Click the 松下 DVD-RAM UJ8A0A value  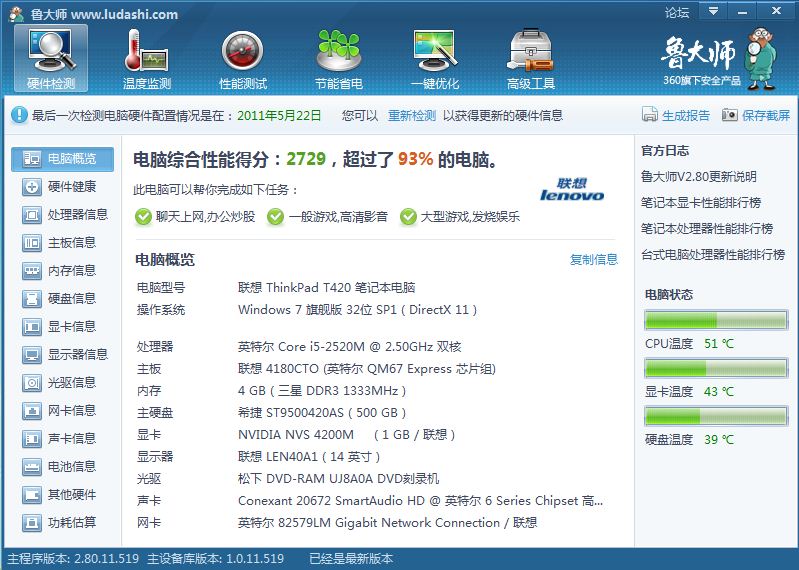pos(338,479)
